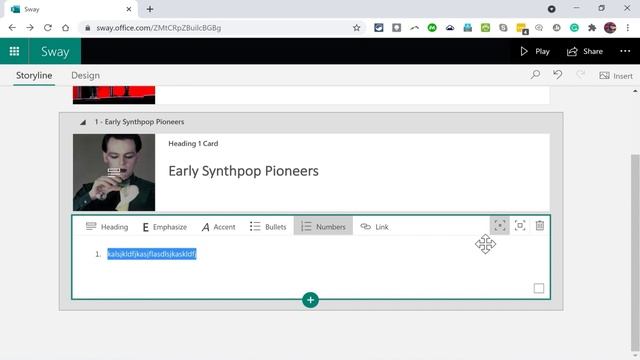Image resolution: width=640 pixels, height=360 pixels.
Task: Open the Extensions puzzle icon
Action: pos(592,28)
